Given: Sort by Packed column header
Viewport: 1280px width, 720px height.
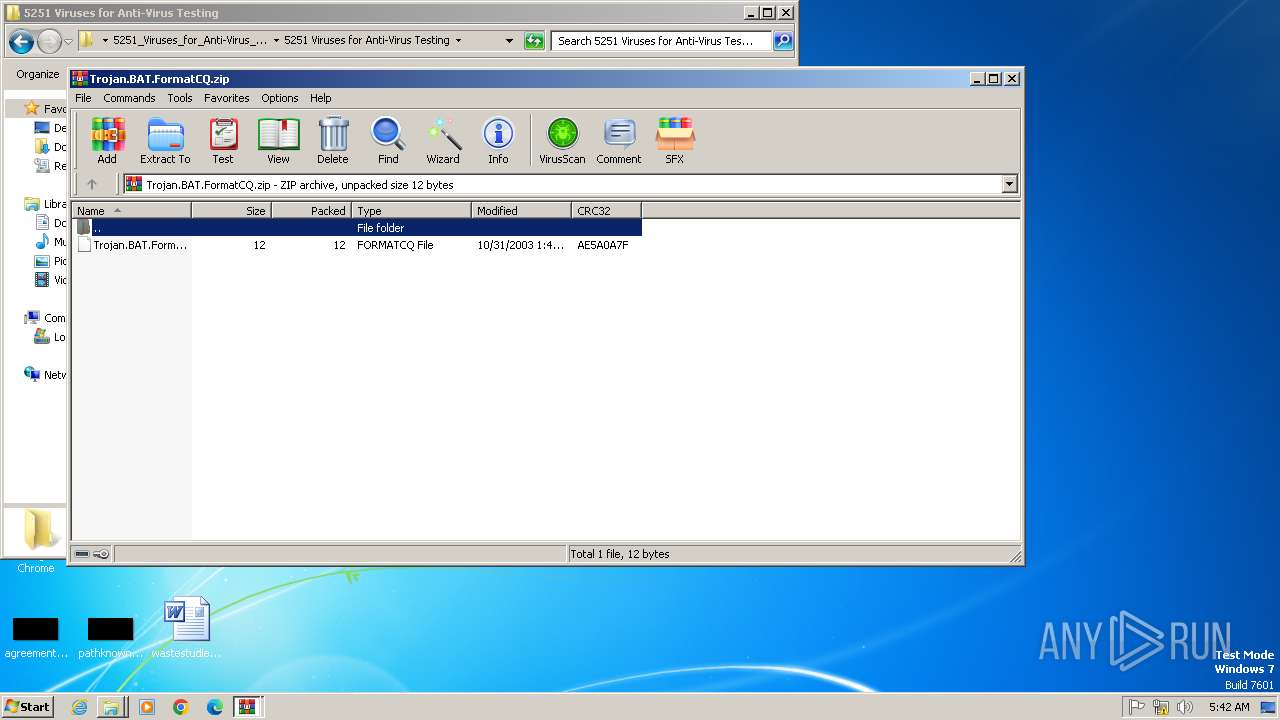Looking at the screenshot, I should point(312,210).
